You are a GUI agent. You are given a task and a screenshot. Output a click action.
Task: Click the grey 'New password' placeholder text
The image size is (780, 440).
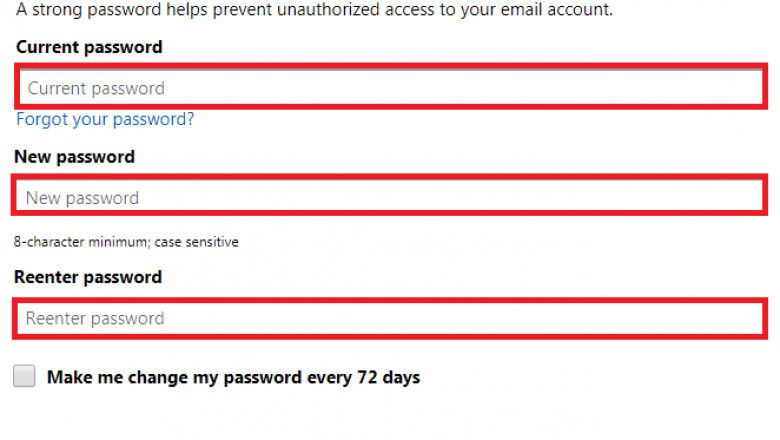(x=82, y=197)
